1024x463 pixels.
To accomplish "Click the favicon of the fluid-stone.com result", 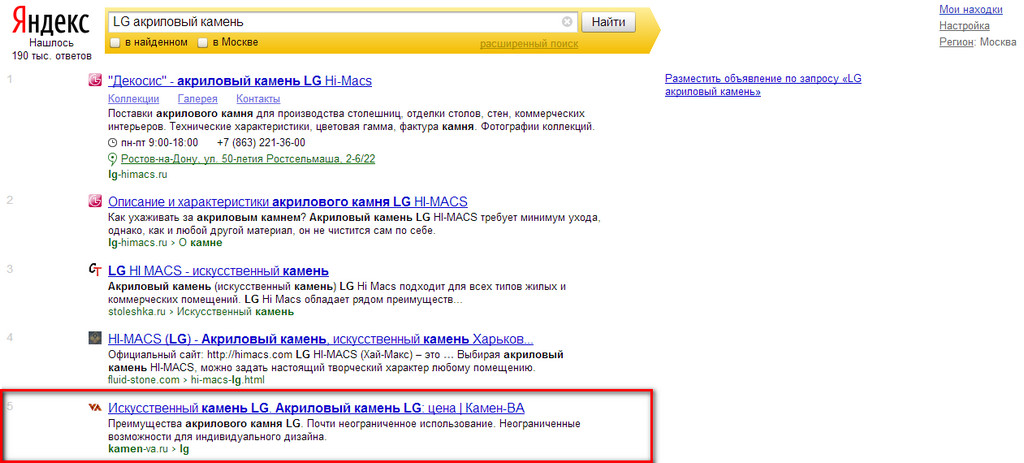I will click(95, 338).
